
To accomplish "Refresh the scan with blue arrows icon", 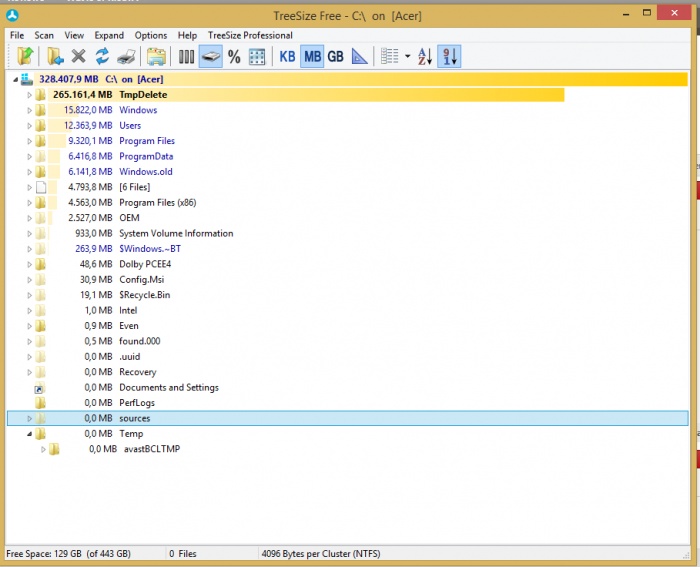I will [102, 57].
